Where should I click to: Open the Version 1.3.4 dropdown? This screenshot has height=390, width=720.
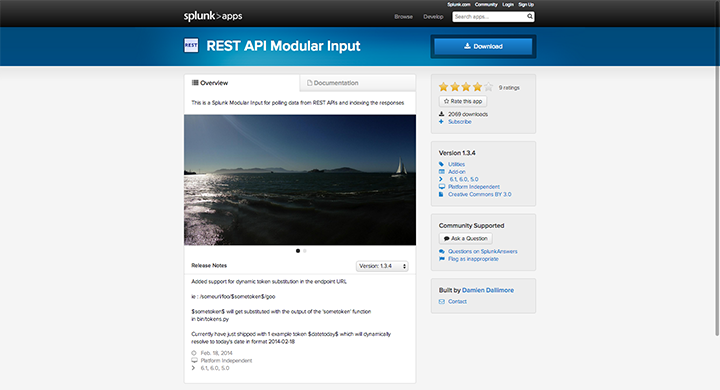[x=382, y=266]
